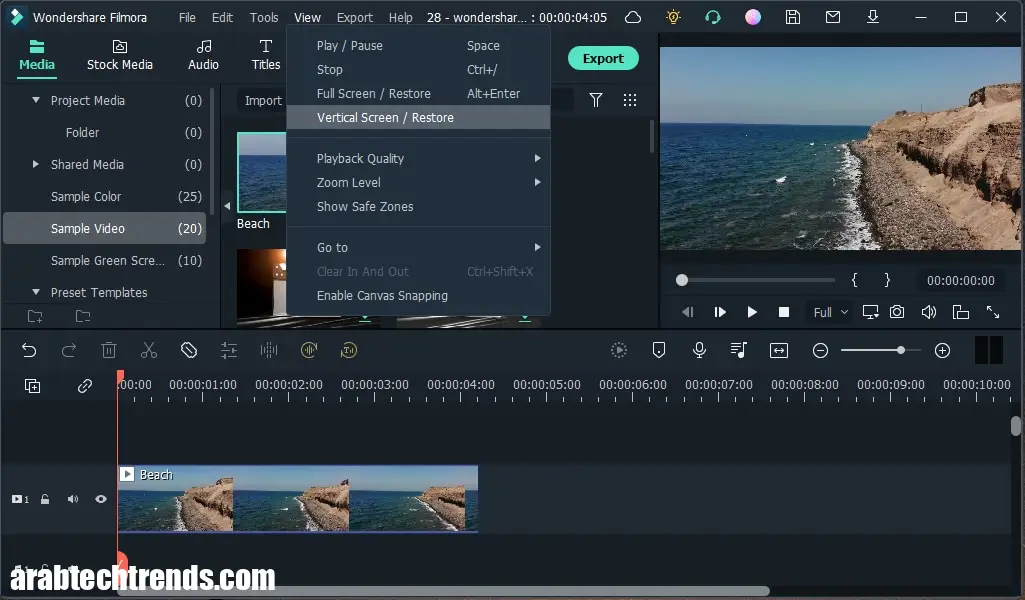Open the Record Voiceover microphone icon
1025x600 pixels.
[698, 350]
